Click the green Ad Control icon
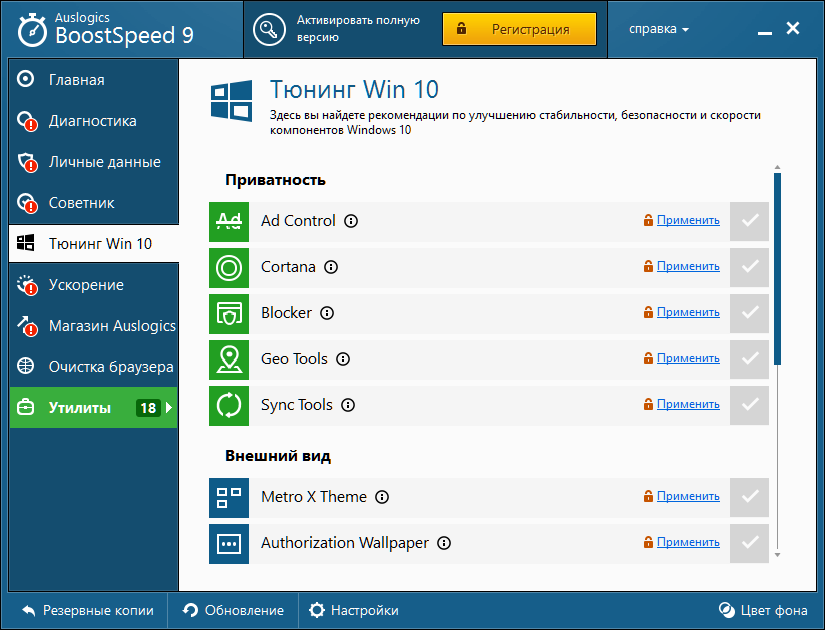This screenshot has width=825, height=630. 229,221
